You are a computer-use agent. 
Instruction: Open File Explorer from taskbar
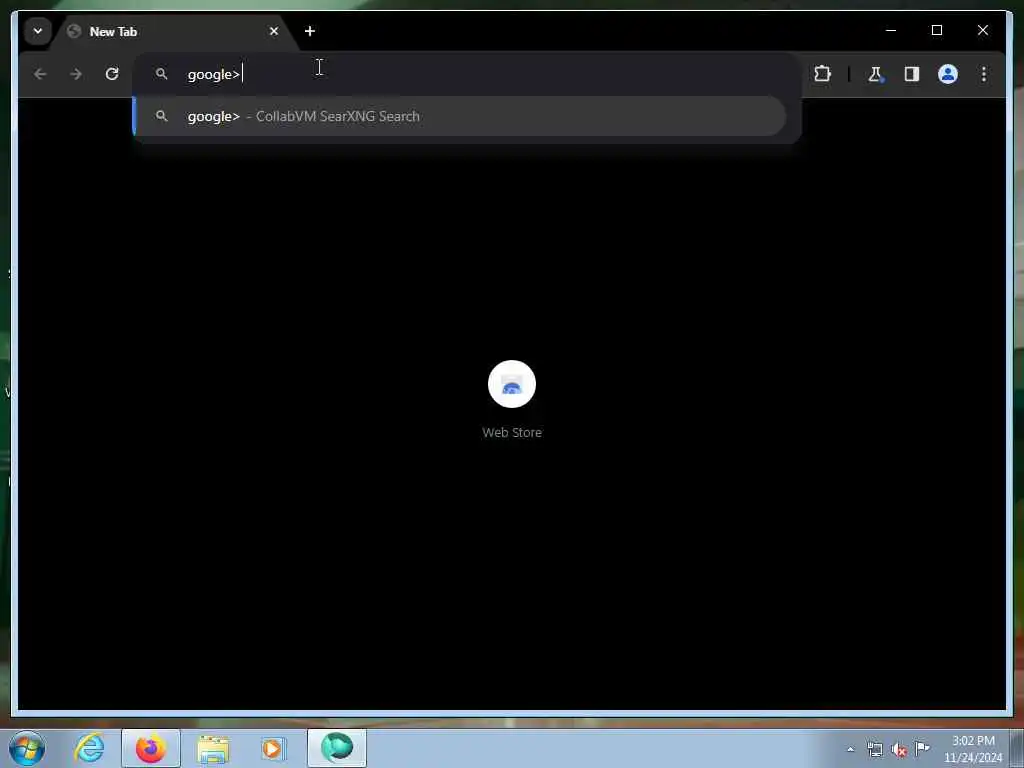tap(213, 749)
